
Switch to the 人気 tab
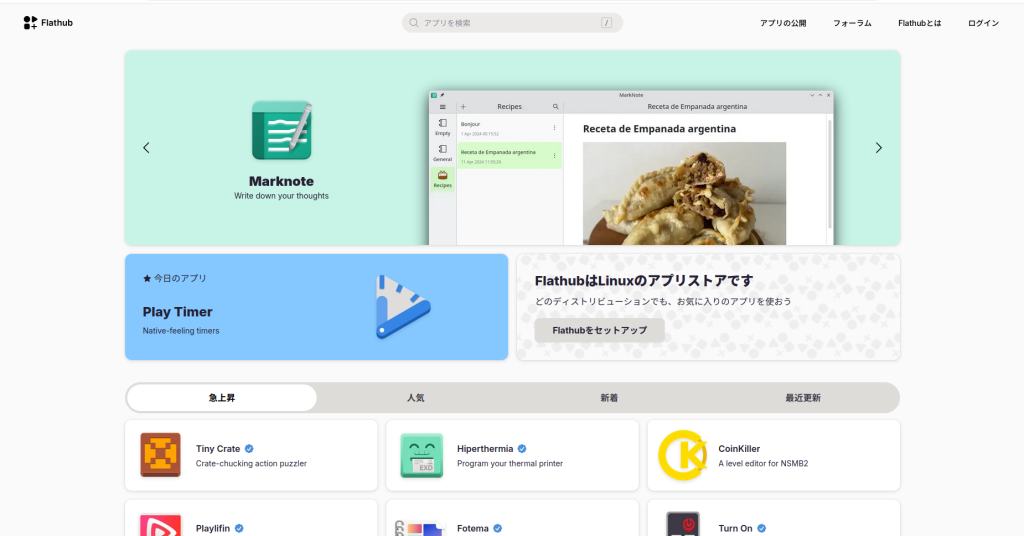(415, 398)
